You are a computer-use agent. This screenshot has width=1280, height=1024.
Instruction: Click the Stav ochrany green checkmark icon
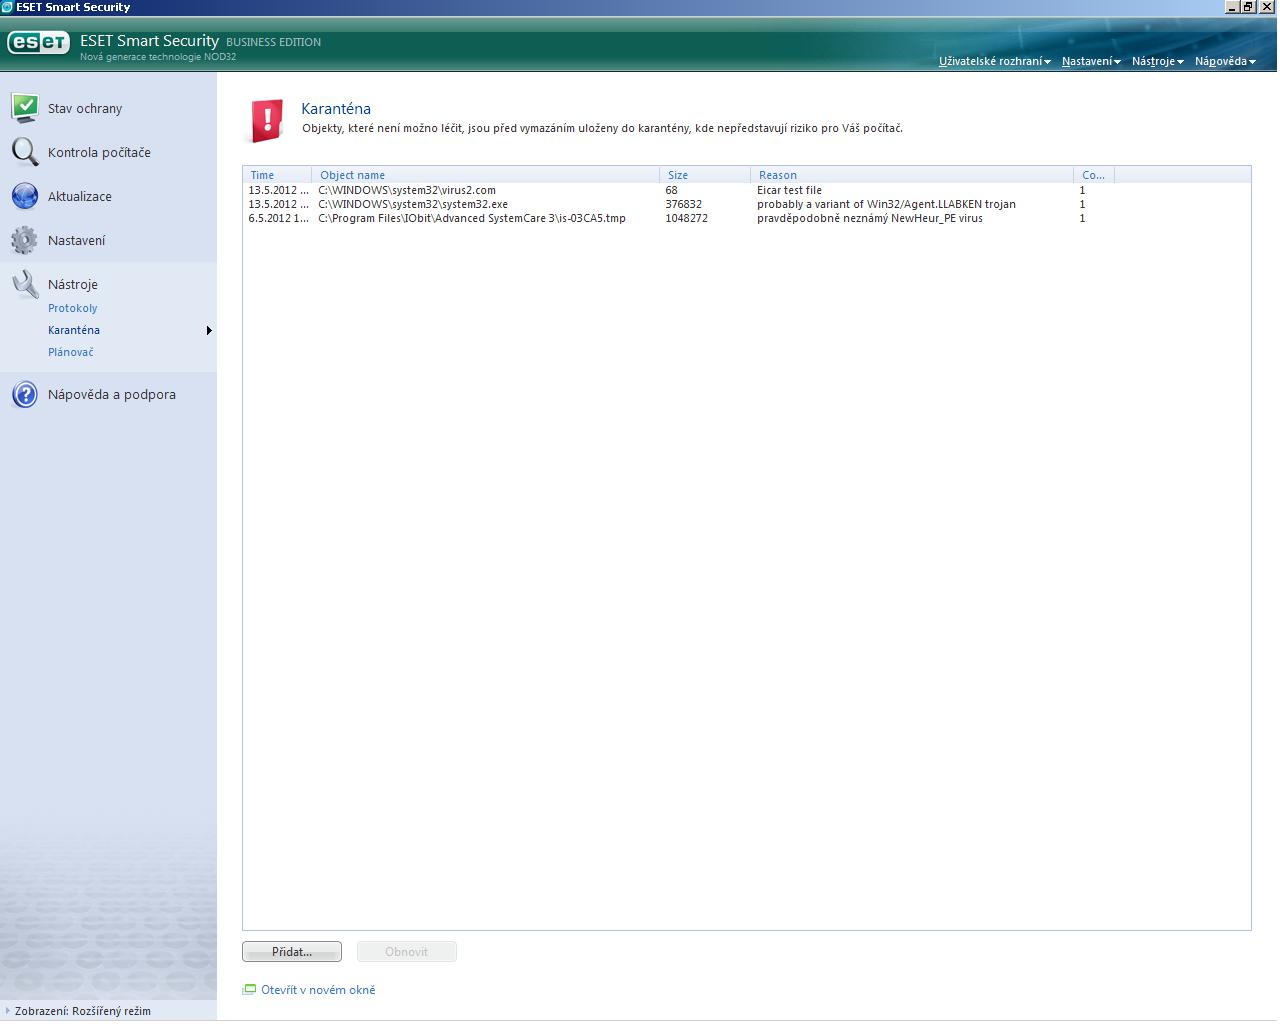(x=25, y=107)
